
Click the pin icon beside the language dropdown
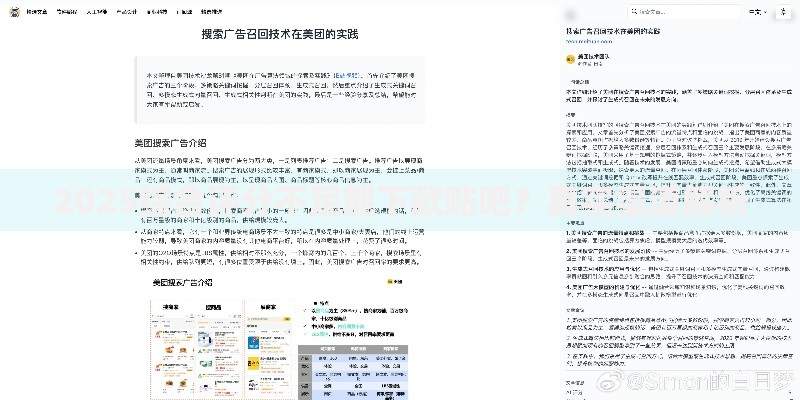(x=783, y=12)
